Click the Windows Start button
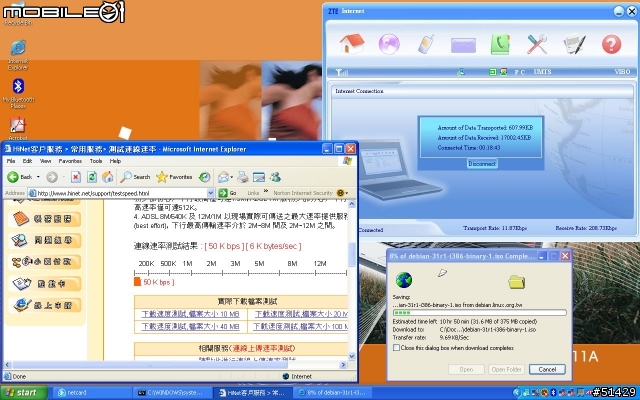 (24, 393)
